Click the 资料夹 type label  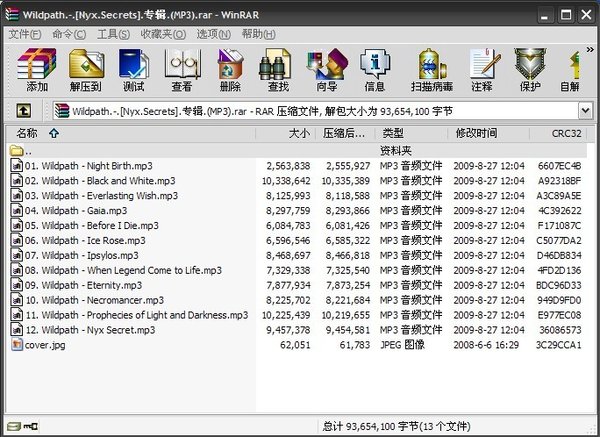396,151
